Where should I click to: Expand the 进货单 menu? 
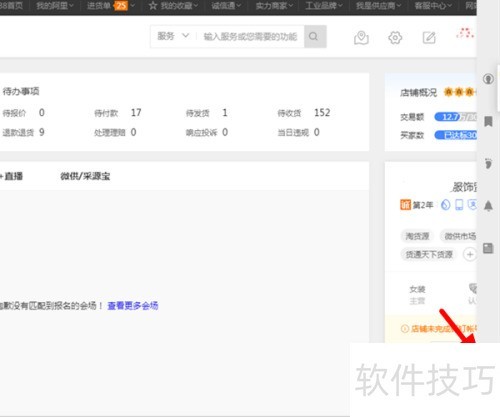pos(111,6)
